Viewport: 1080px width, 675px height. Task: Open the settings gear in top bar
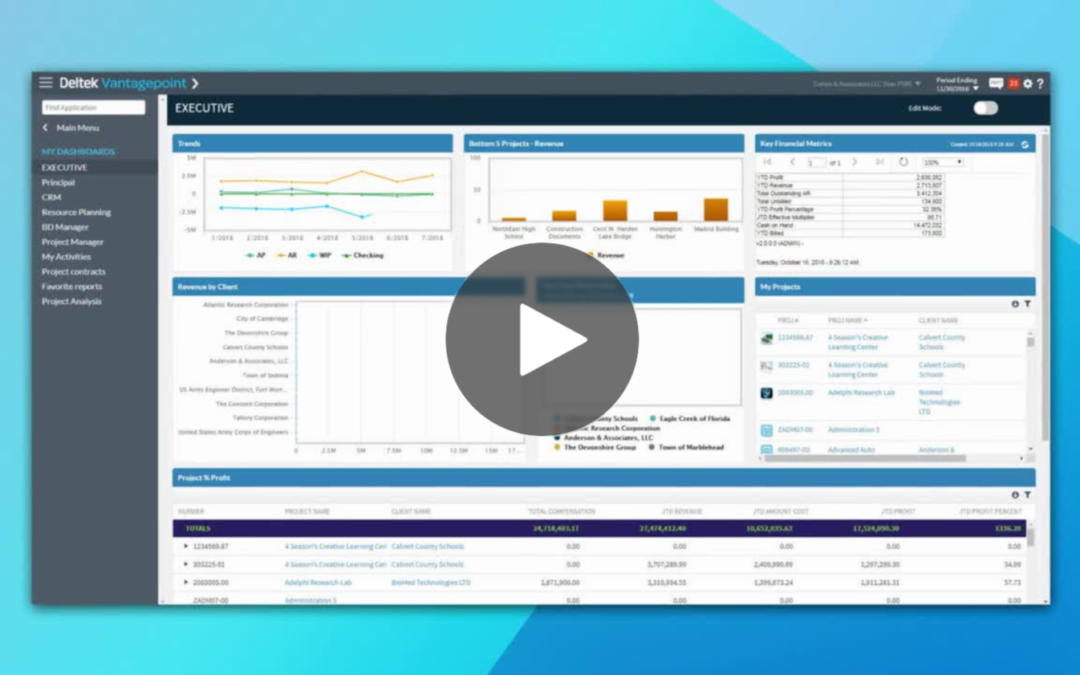[x=1028, y=83]
